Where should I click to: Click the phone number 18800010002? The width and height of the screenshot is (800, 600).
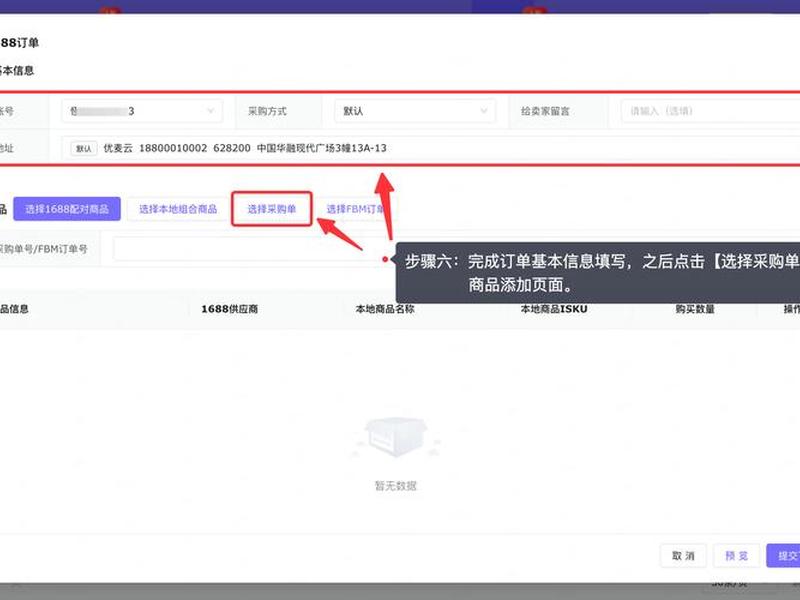[173, 148]
